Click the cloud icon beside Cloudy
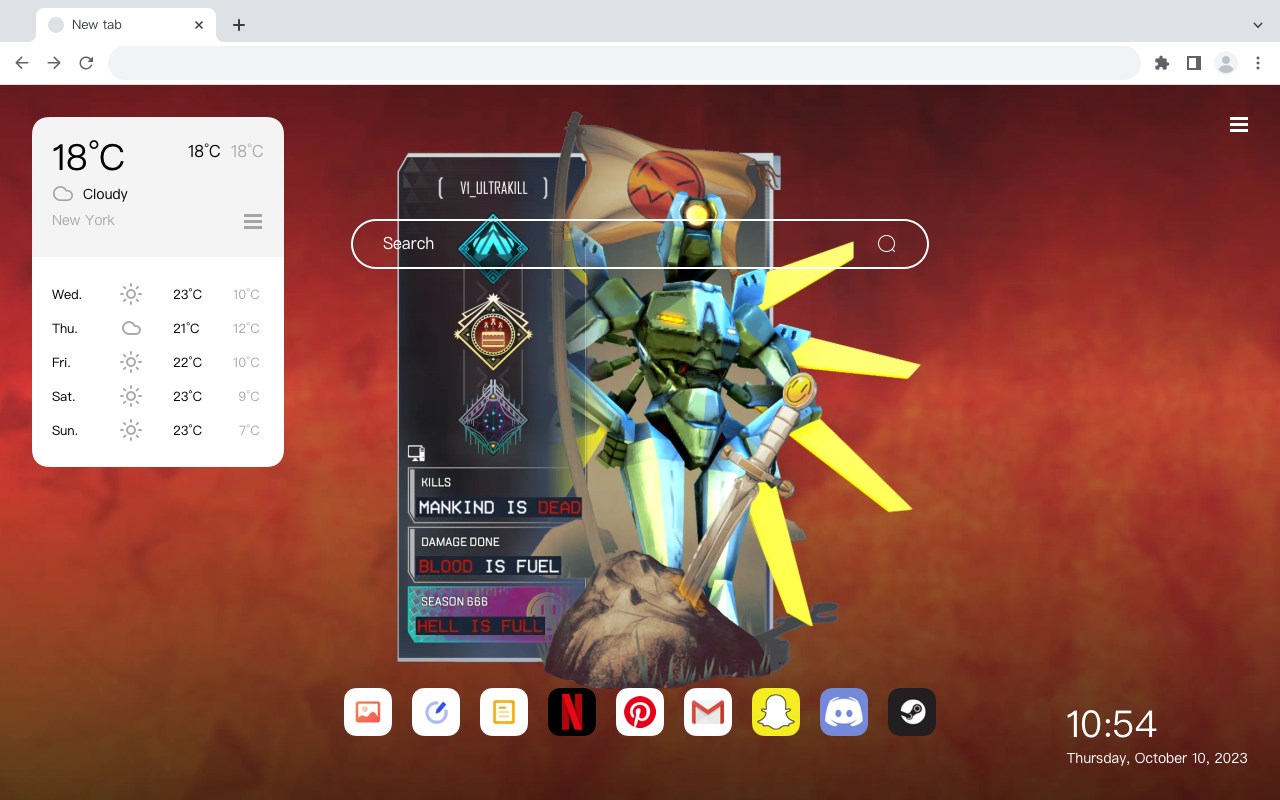This screenshot has height=800, width=1280. (63, 194)
